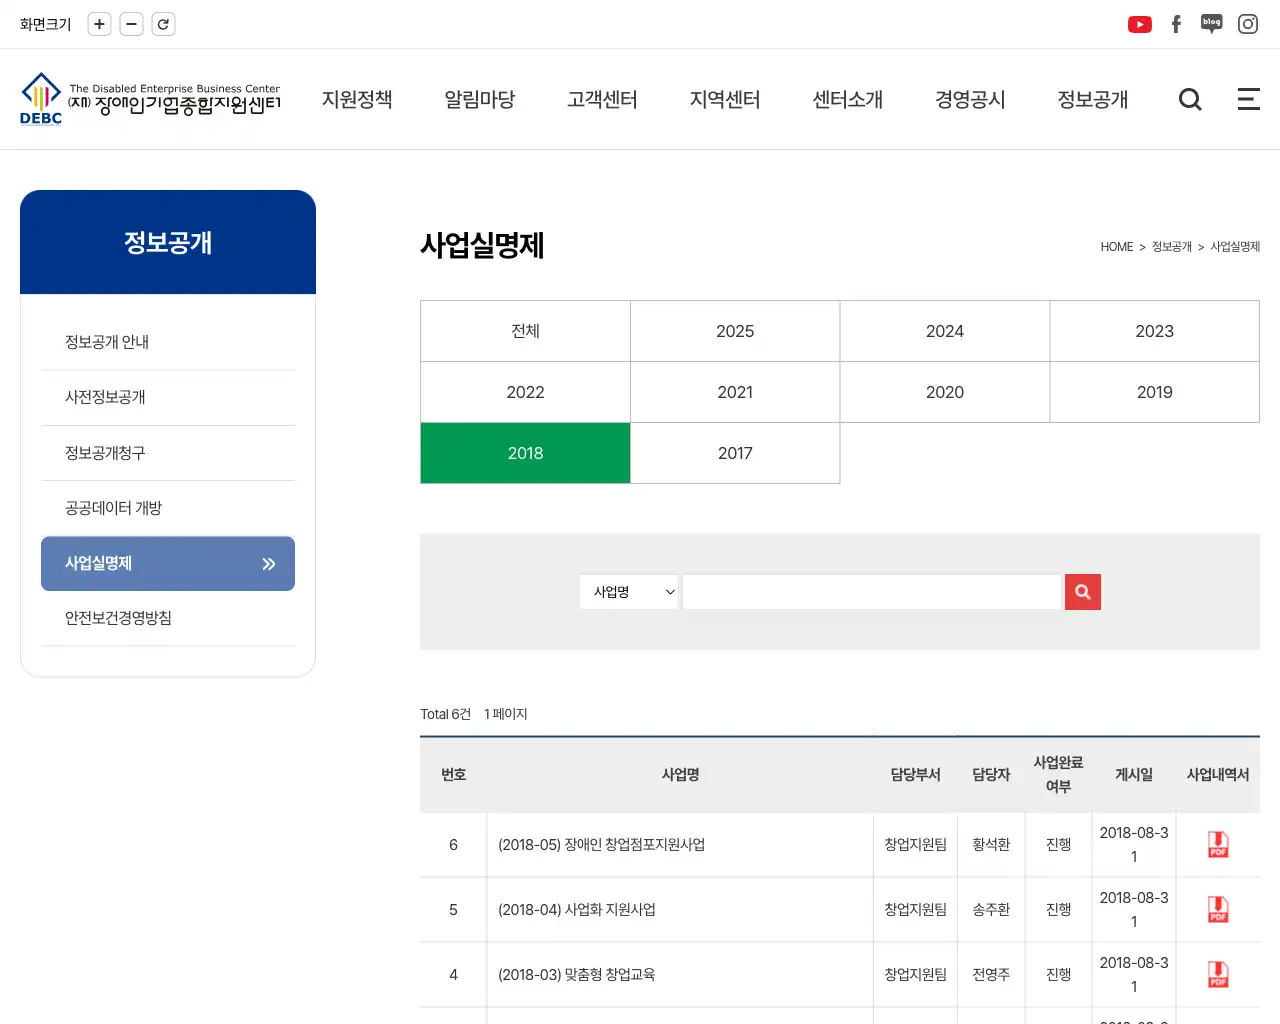The image size is (1280, 1024).
Task: Click the 사업명 column header
Action: (680, 775)
